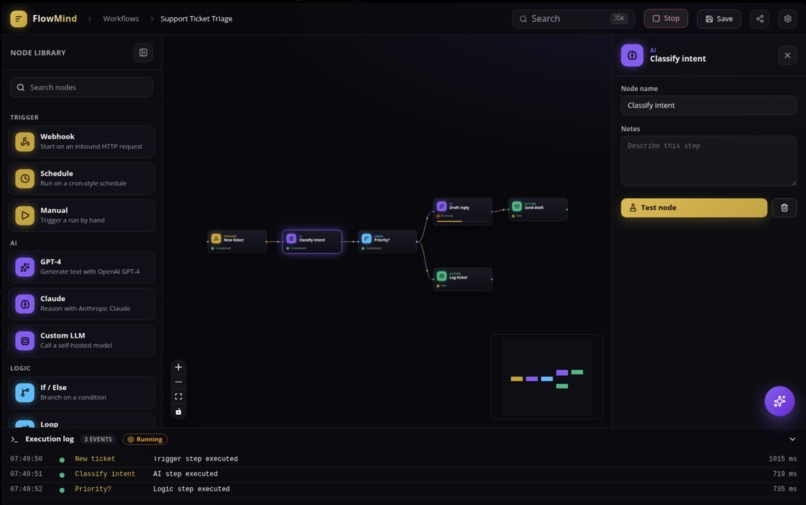Select the Priority? log row name
This screenshot has width=806, height=505.
[x=93, y=489]
